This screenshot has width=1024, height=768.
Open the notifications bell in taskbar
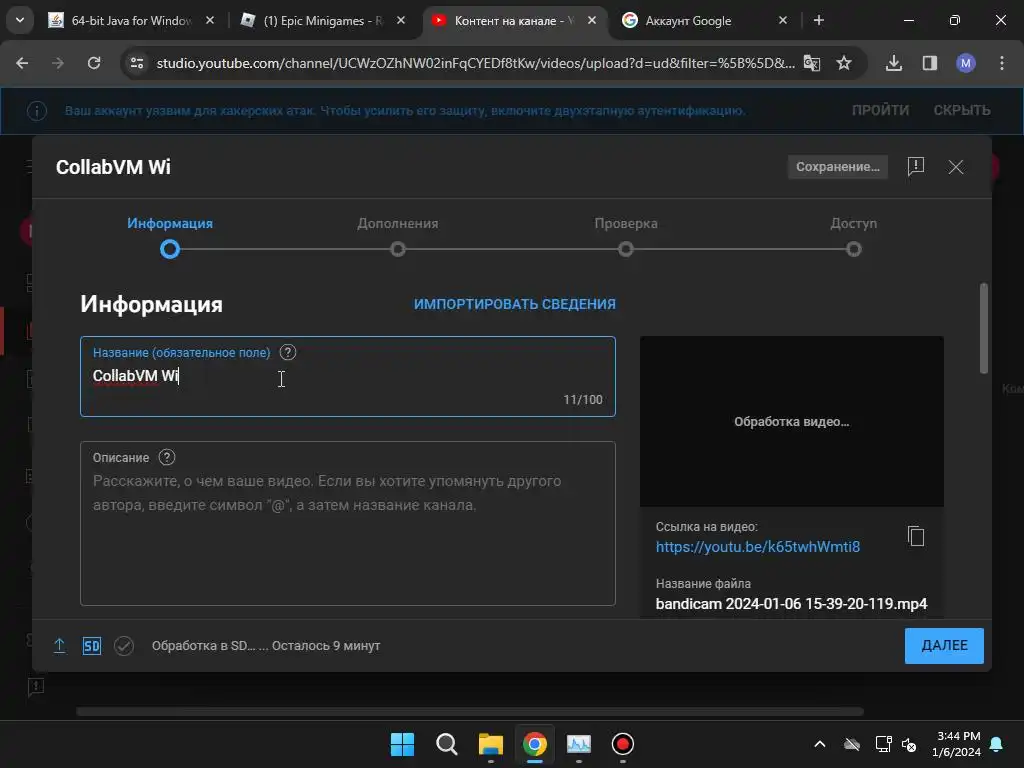tap(997, 744)
